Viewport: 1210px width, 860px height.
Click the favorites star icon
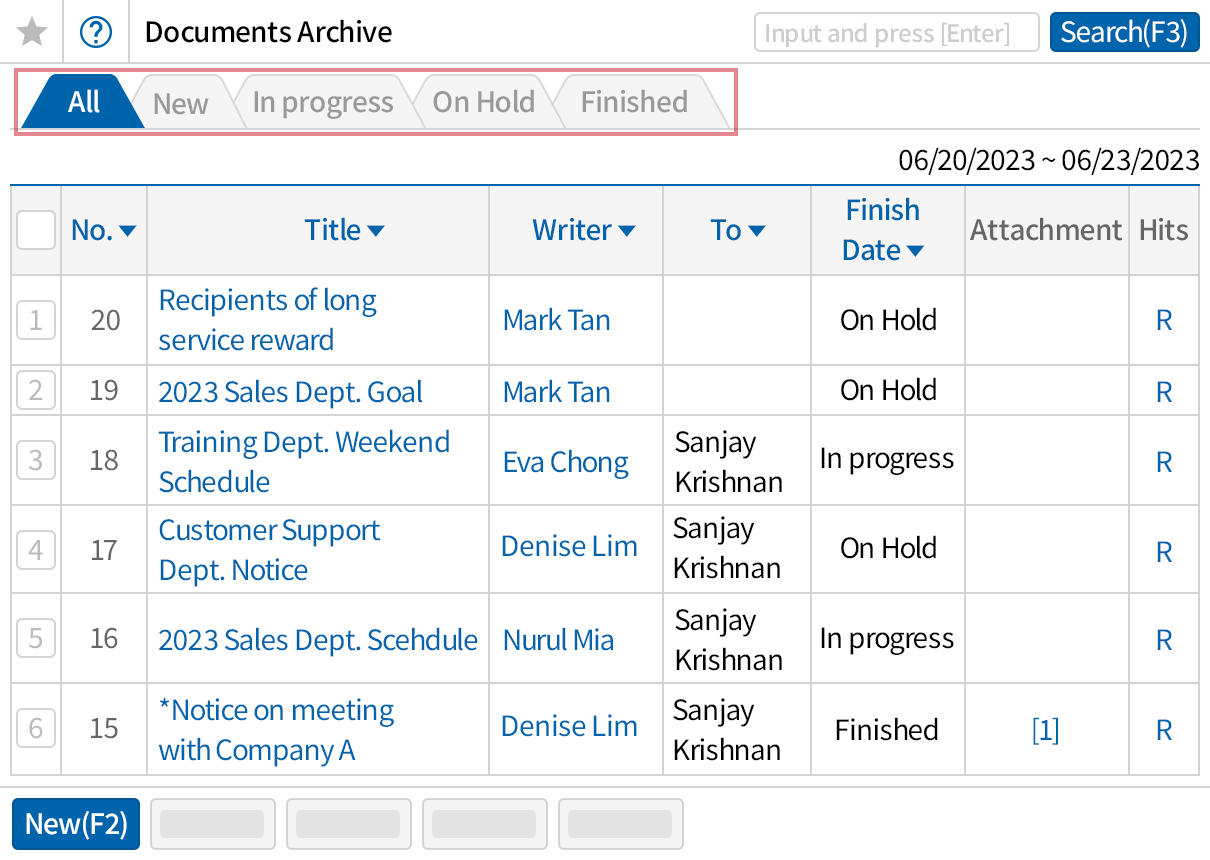point(31,31)
